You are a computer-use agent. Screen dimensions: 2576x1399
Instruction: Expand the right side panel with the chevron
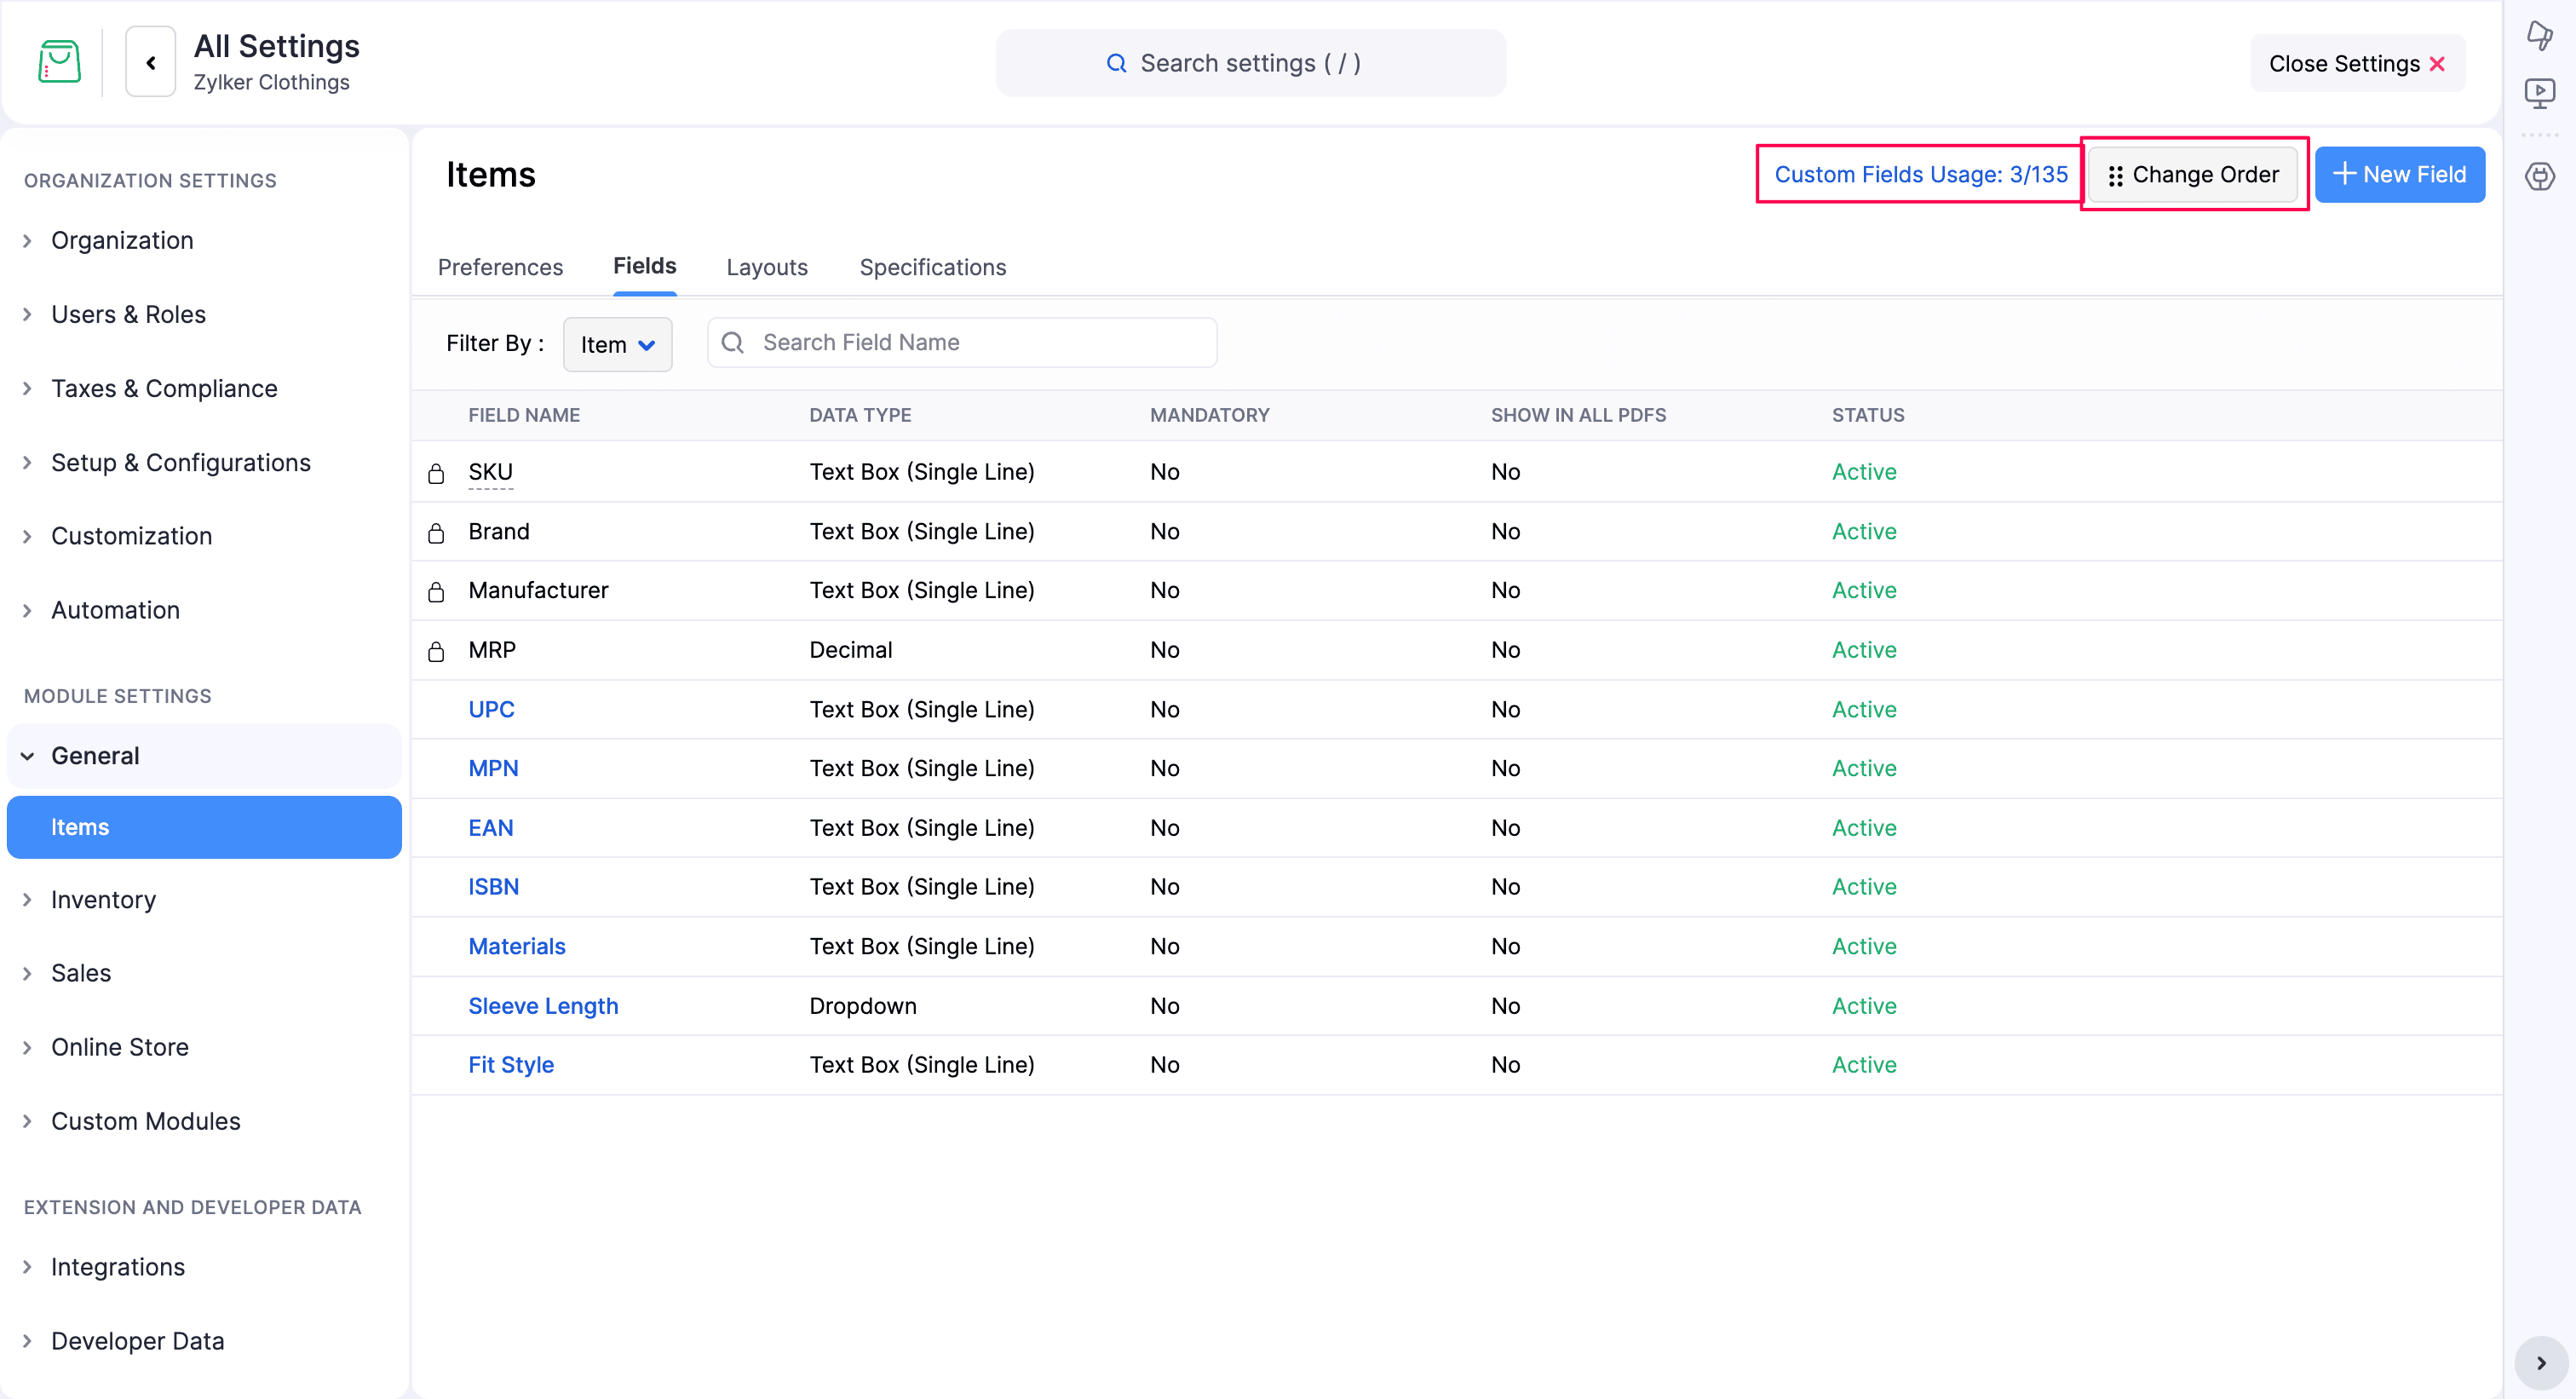[x=2541, y=1363]
